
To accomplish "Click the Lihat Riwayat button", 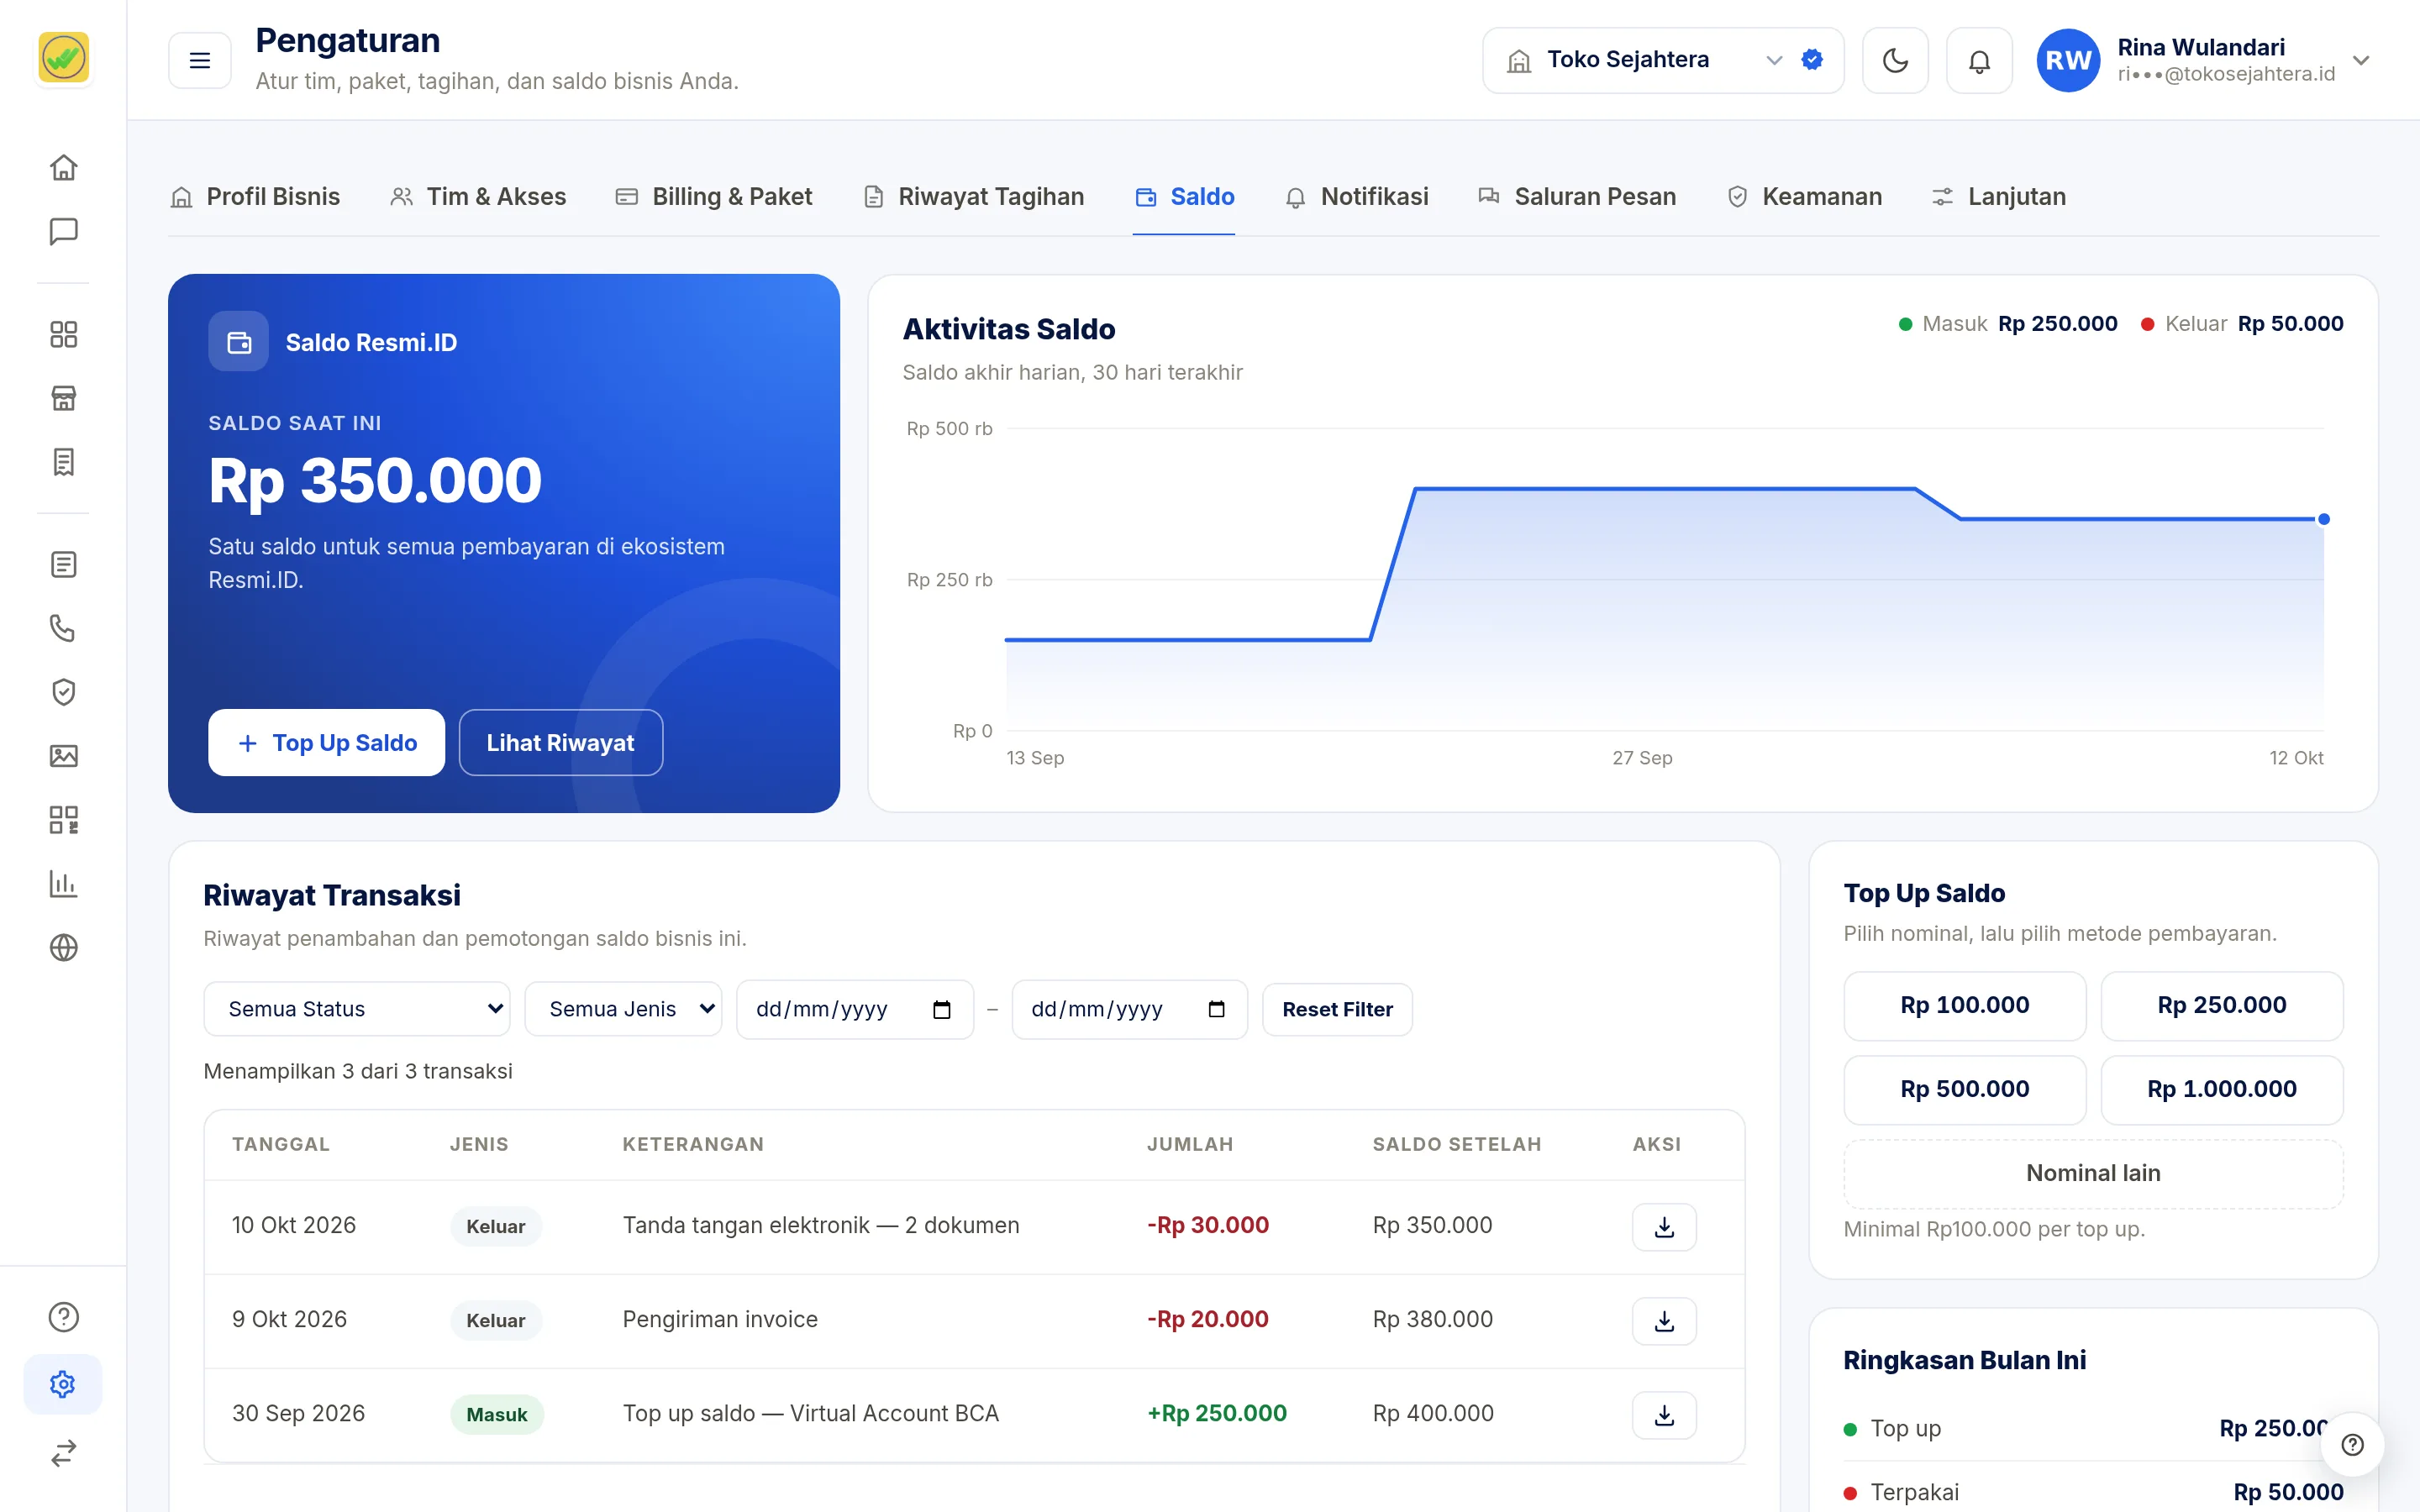I will point(560,742).
